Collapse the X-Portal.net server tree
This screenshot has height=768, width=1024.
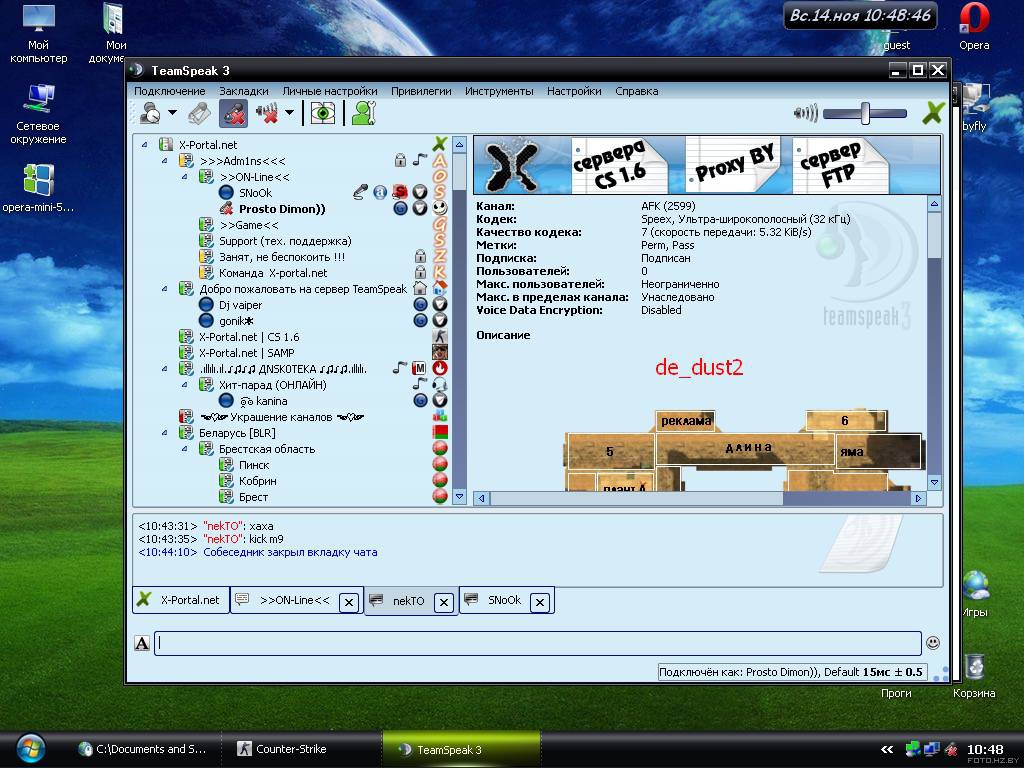[x=145, y=145]
